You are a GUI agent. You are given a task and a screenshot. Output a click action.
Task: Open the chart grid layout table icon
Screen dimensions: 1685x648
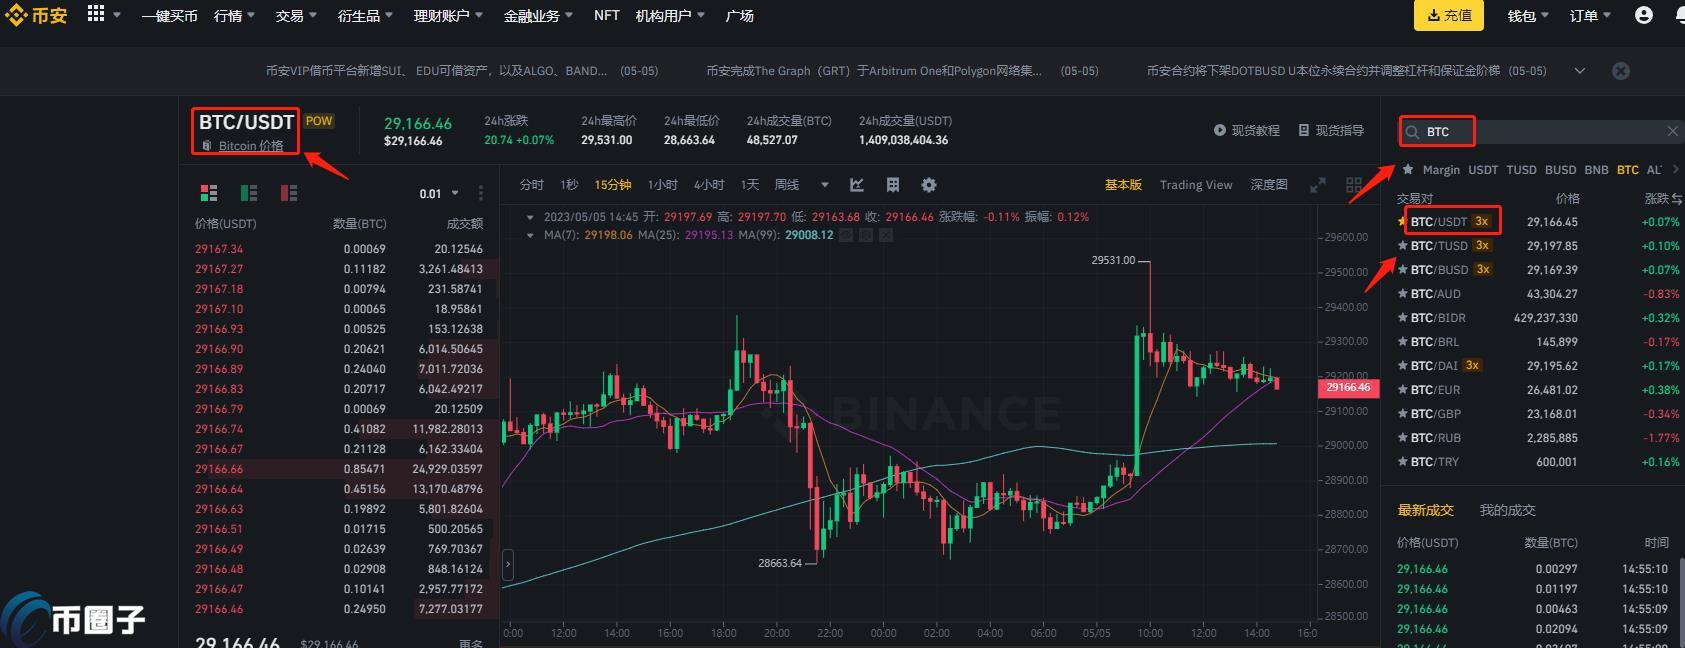coord(893,185)
